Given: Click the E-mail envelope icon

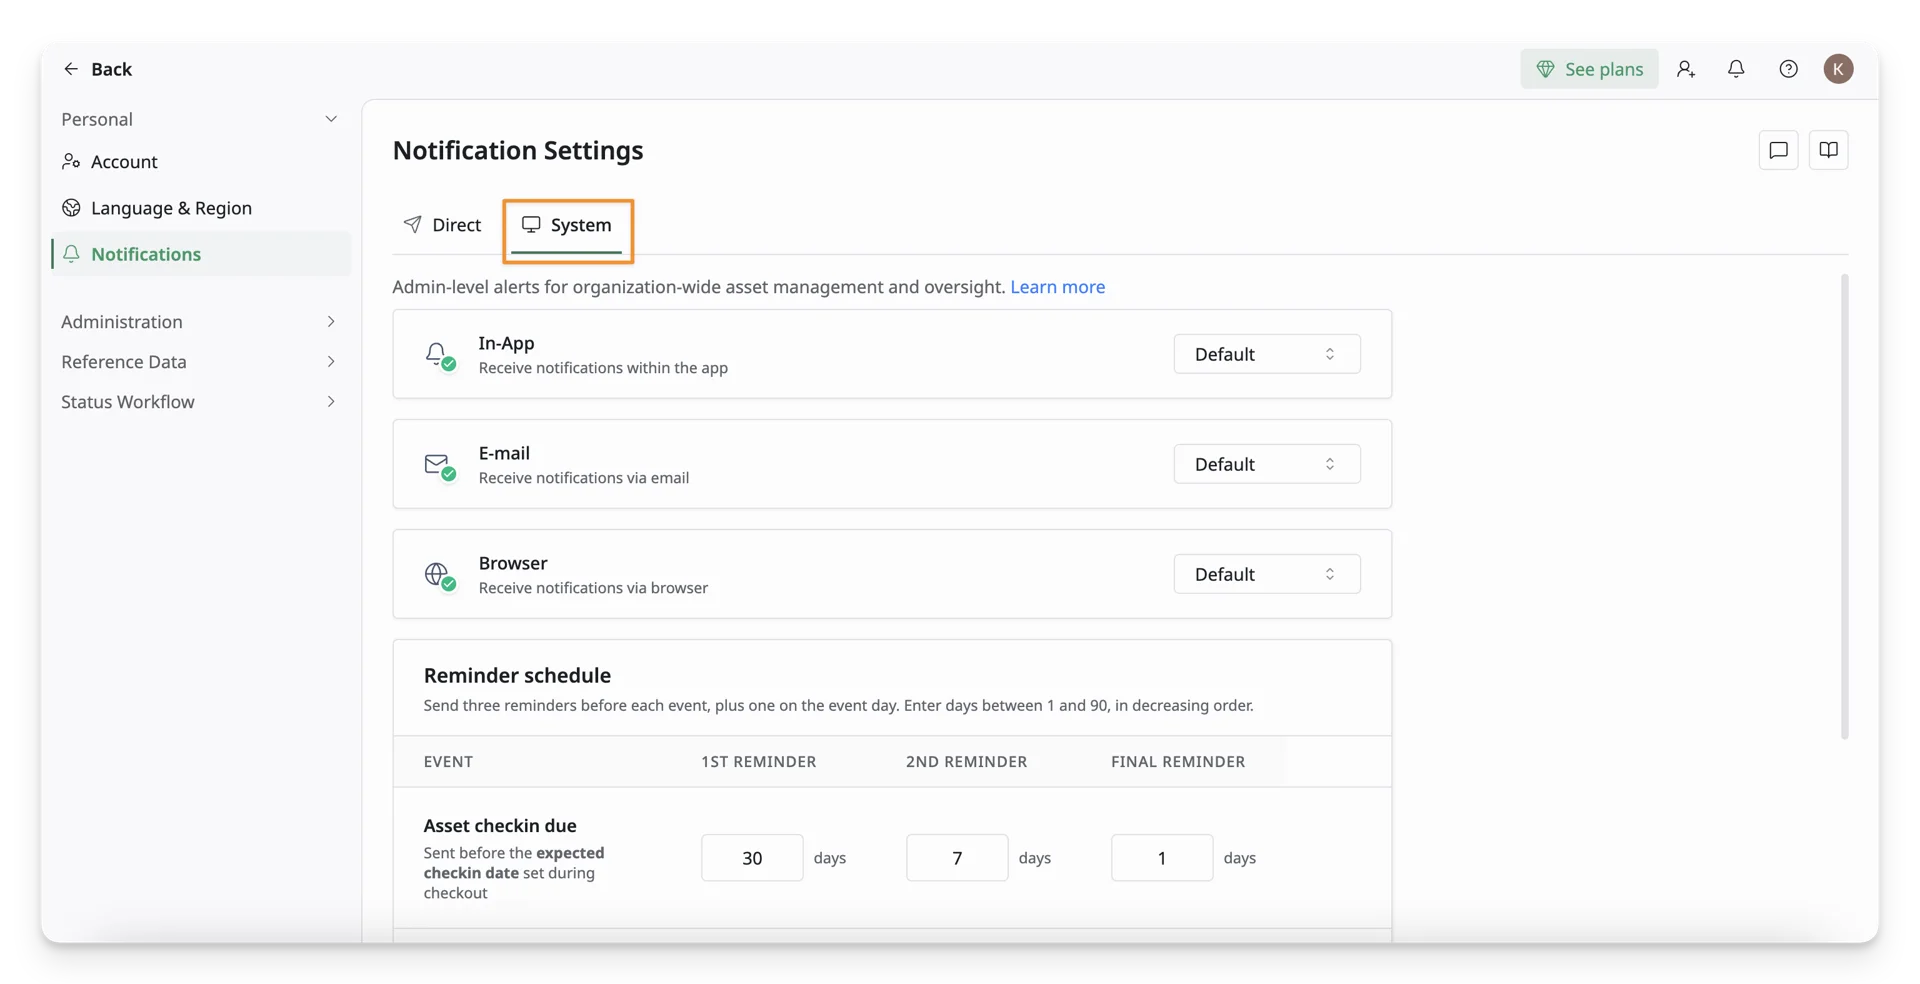Looking at the screenshot, I should (438, 465).
